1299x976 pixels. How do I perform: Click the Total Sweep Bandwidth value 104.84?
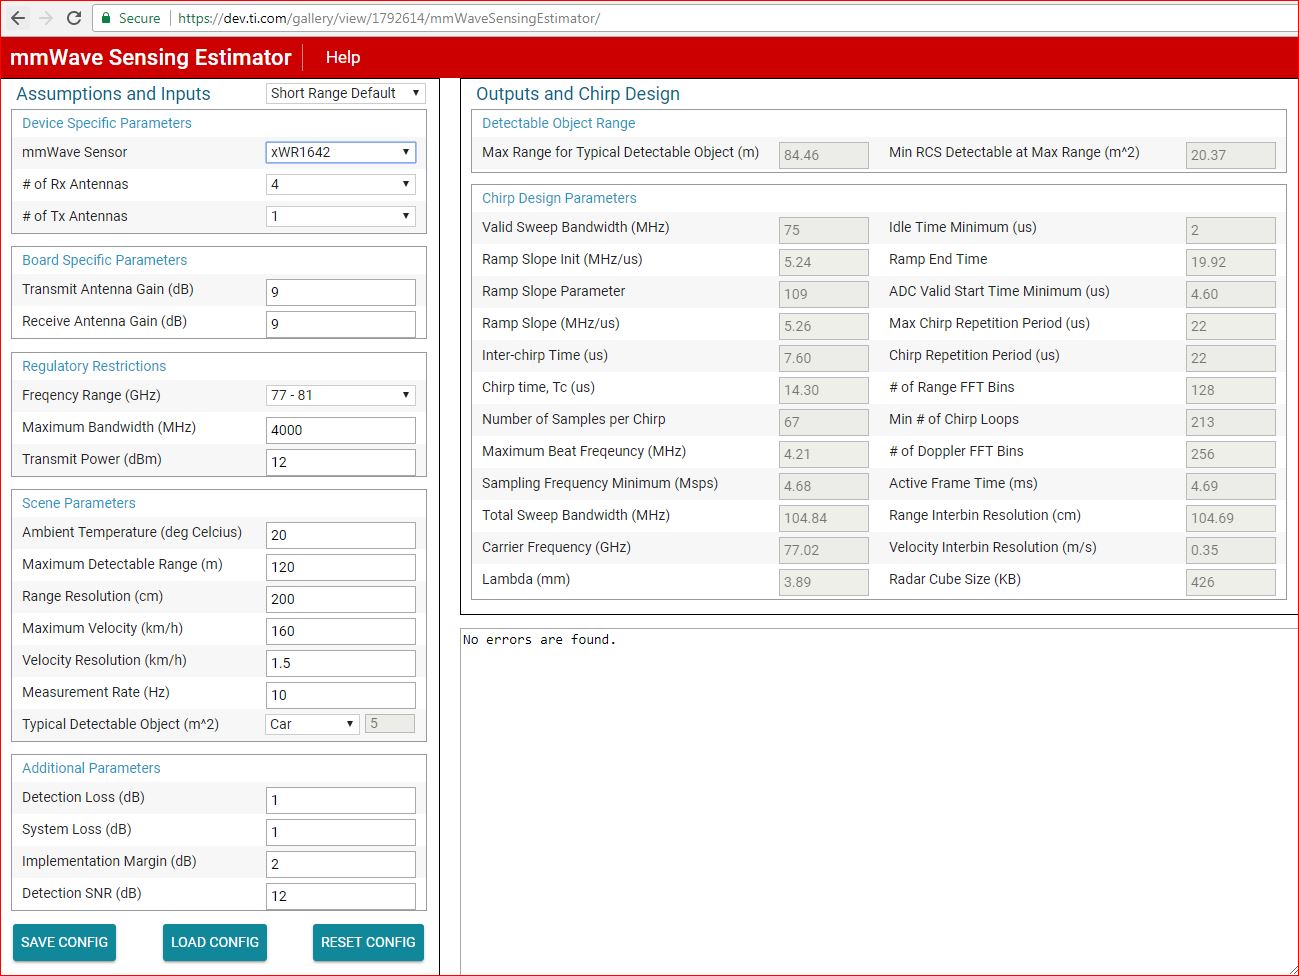point(824,518)
